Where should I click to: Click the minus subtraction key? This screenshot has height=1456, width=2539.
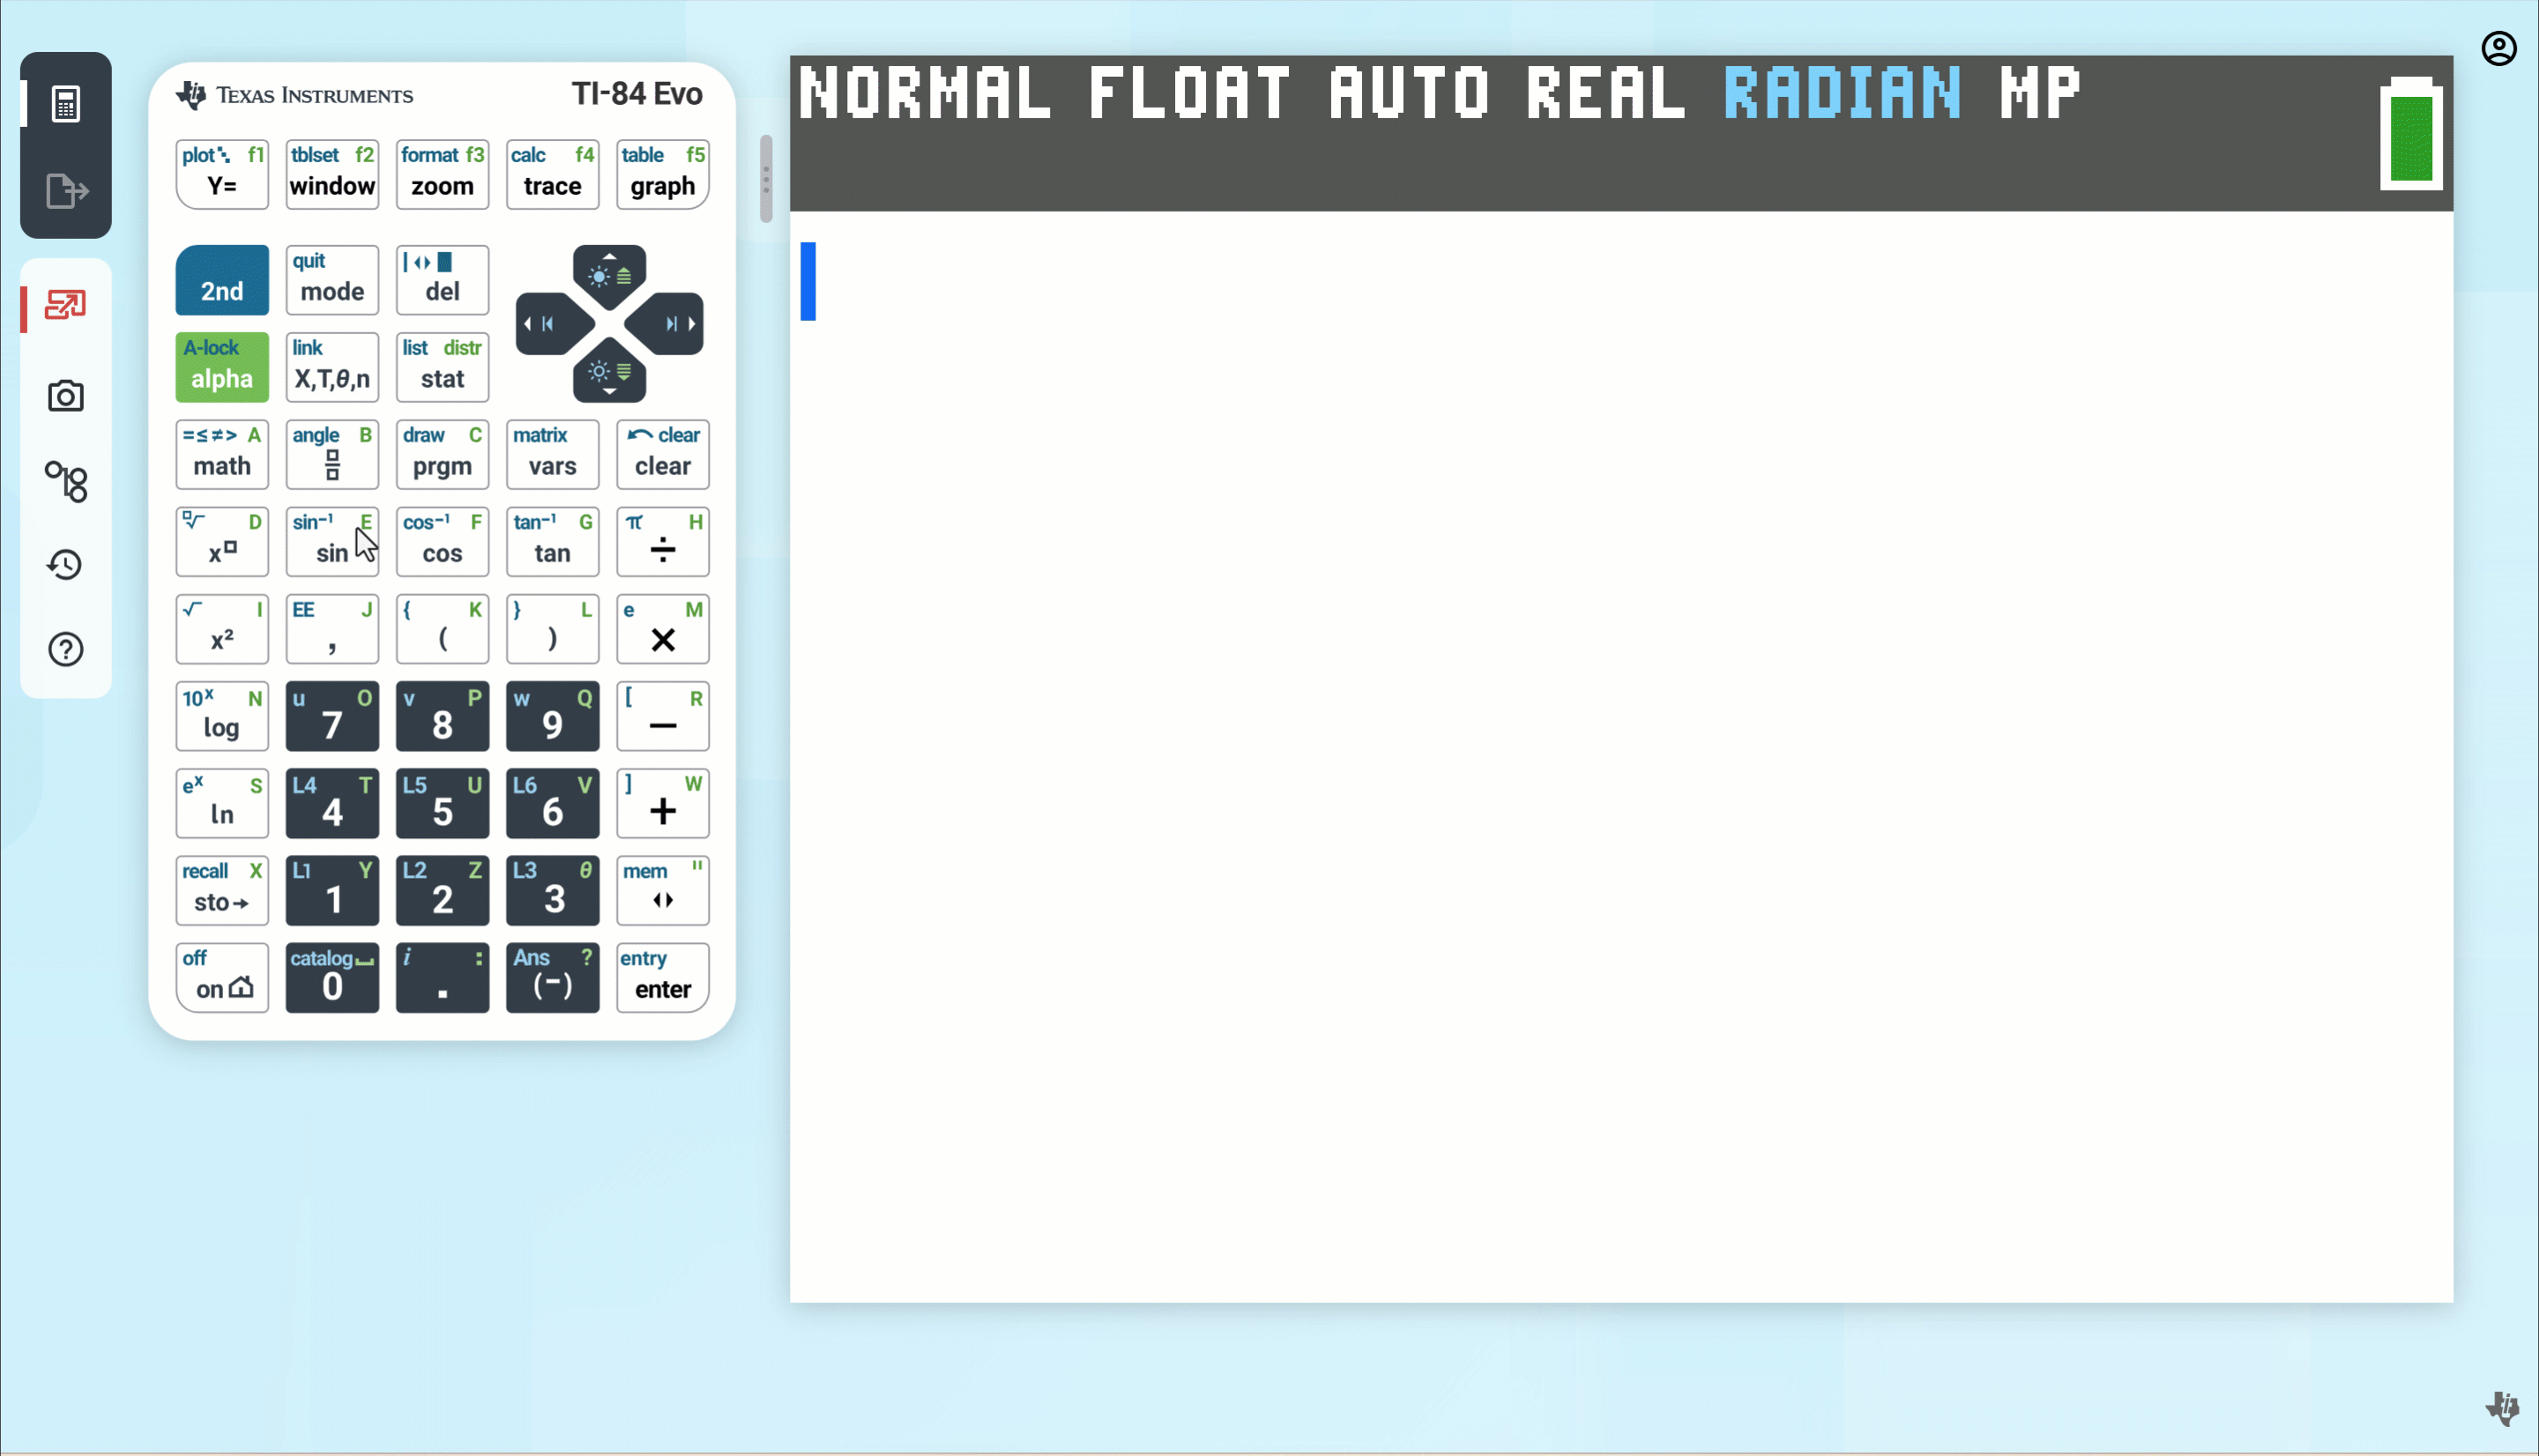pyautogui.click(x=663, y=716)
